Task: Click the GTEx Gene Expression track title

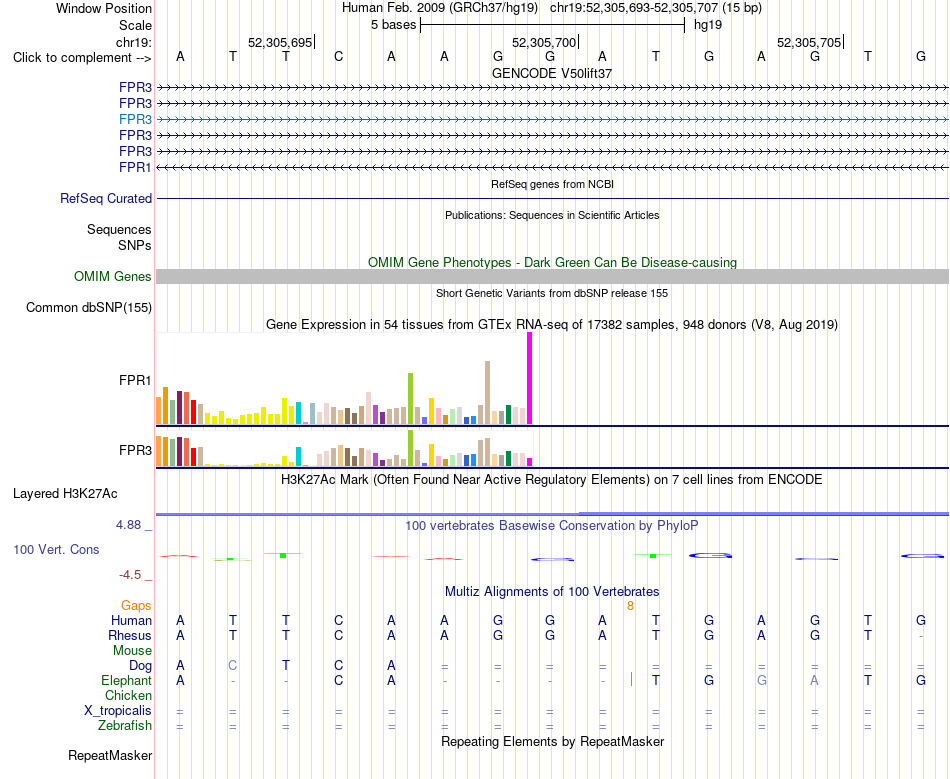Action: (x=552, y=325)
